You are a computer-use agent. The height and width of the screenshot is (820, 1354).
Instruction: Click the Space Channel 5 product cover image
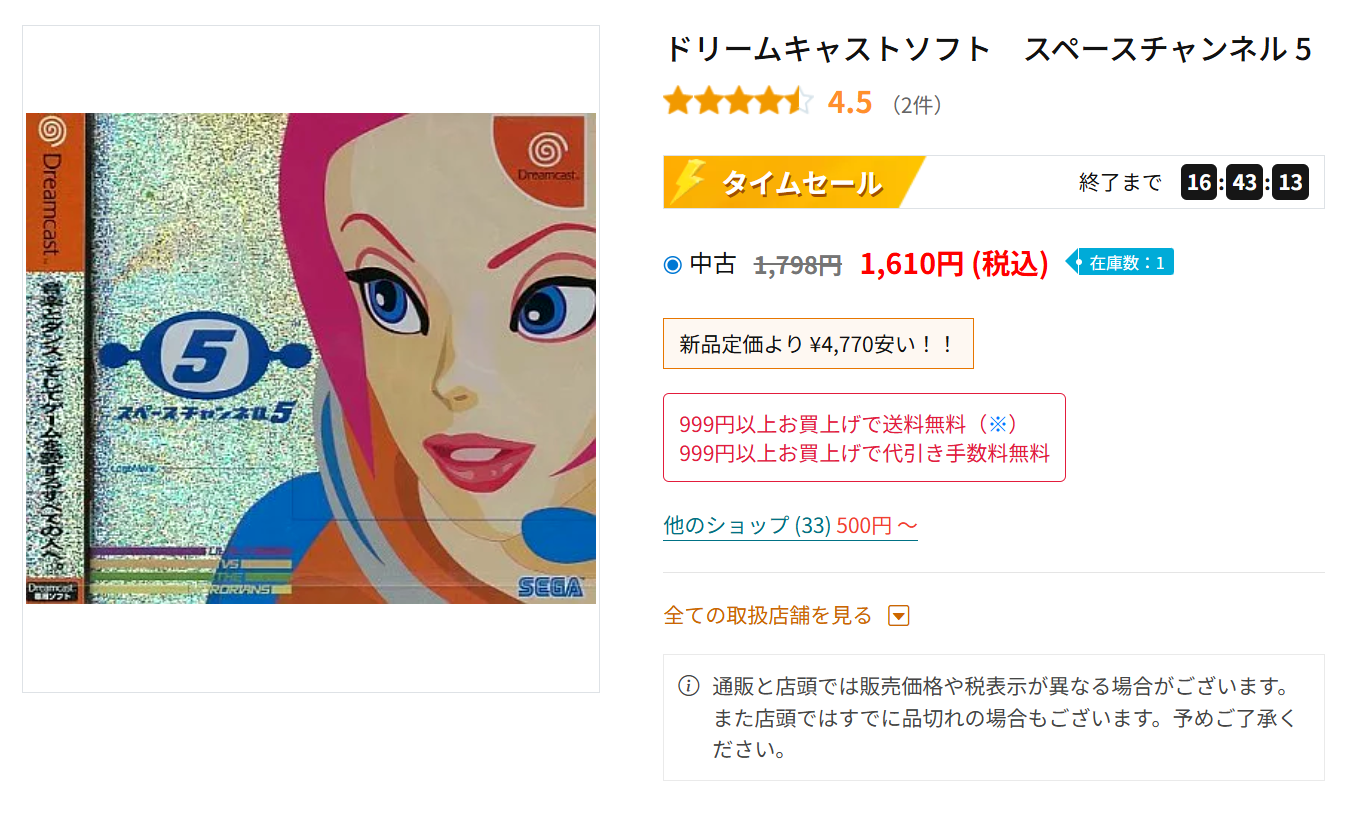coord(311,358)
